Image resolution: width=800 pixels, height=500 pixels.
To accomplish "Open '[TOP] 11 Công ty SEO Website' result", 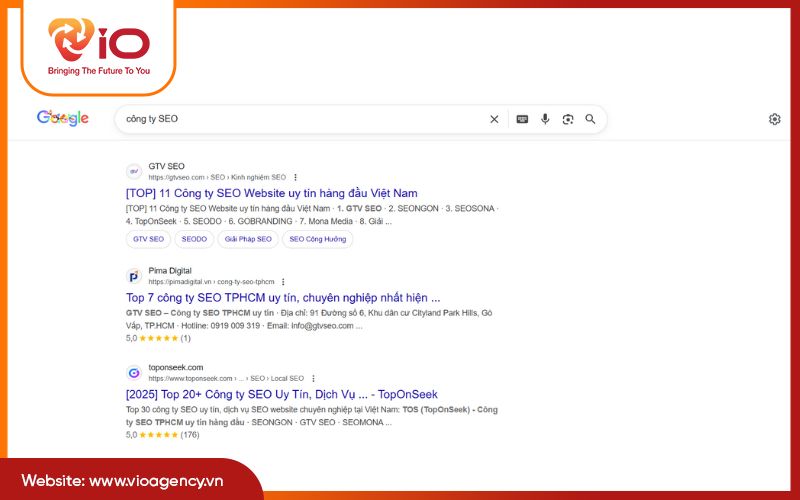I will (x=271, y=193).
